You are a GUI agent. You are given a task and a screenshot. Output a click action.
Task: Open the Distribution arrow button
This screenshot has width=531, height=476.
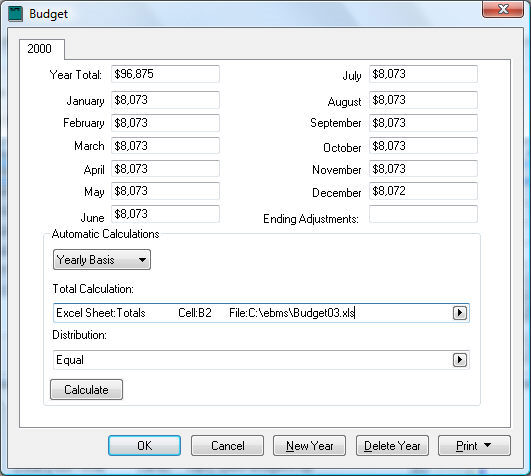coord(460,360)
